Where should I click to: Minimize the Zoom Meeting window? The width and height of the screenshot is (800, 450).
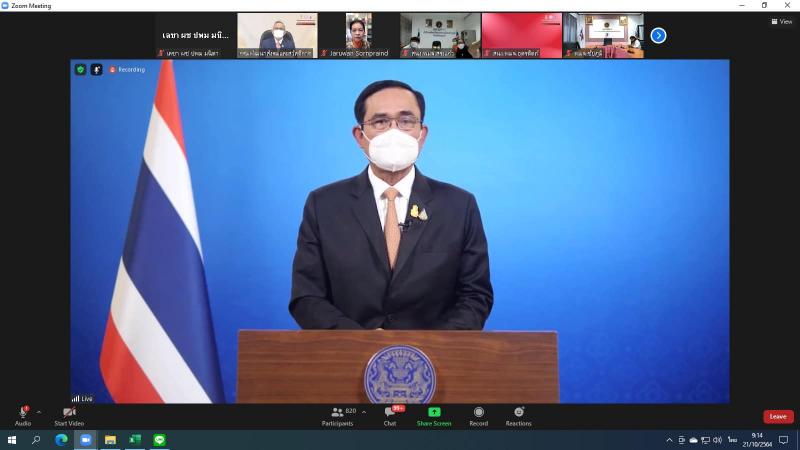tap(742, 5)
